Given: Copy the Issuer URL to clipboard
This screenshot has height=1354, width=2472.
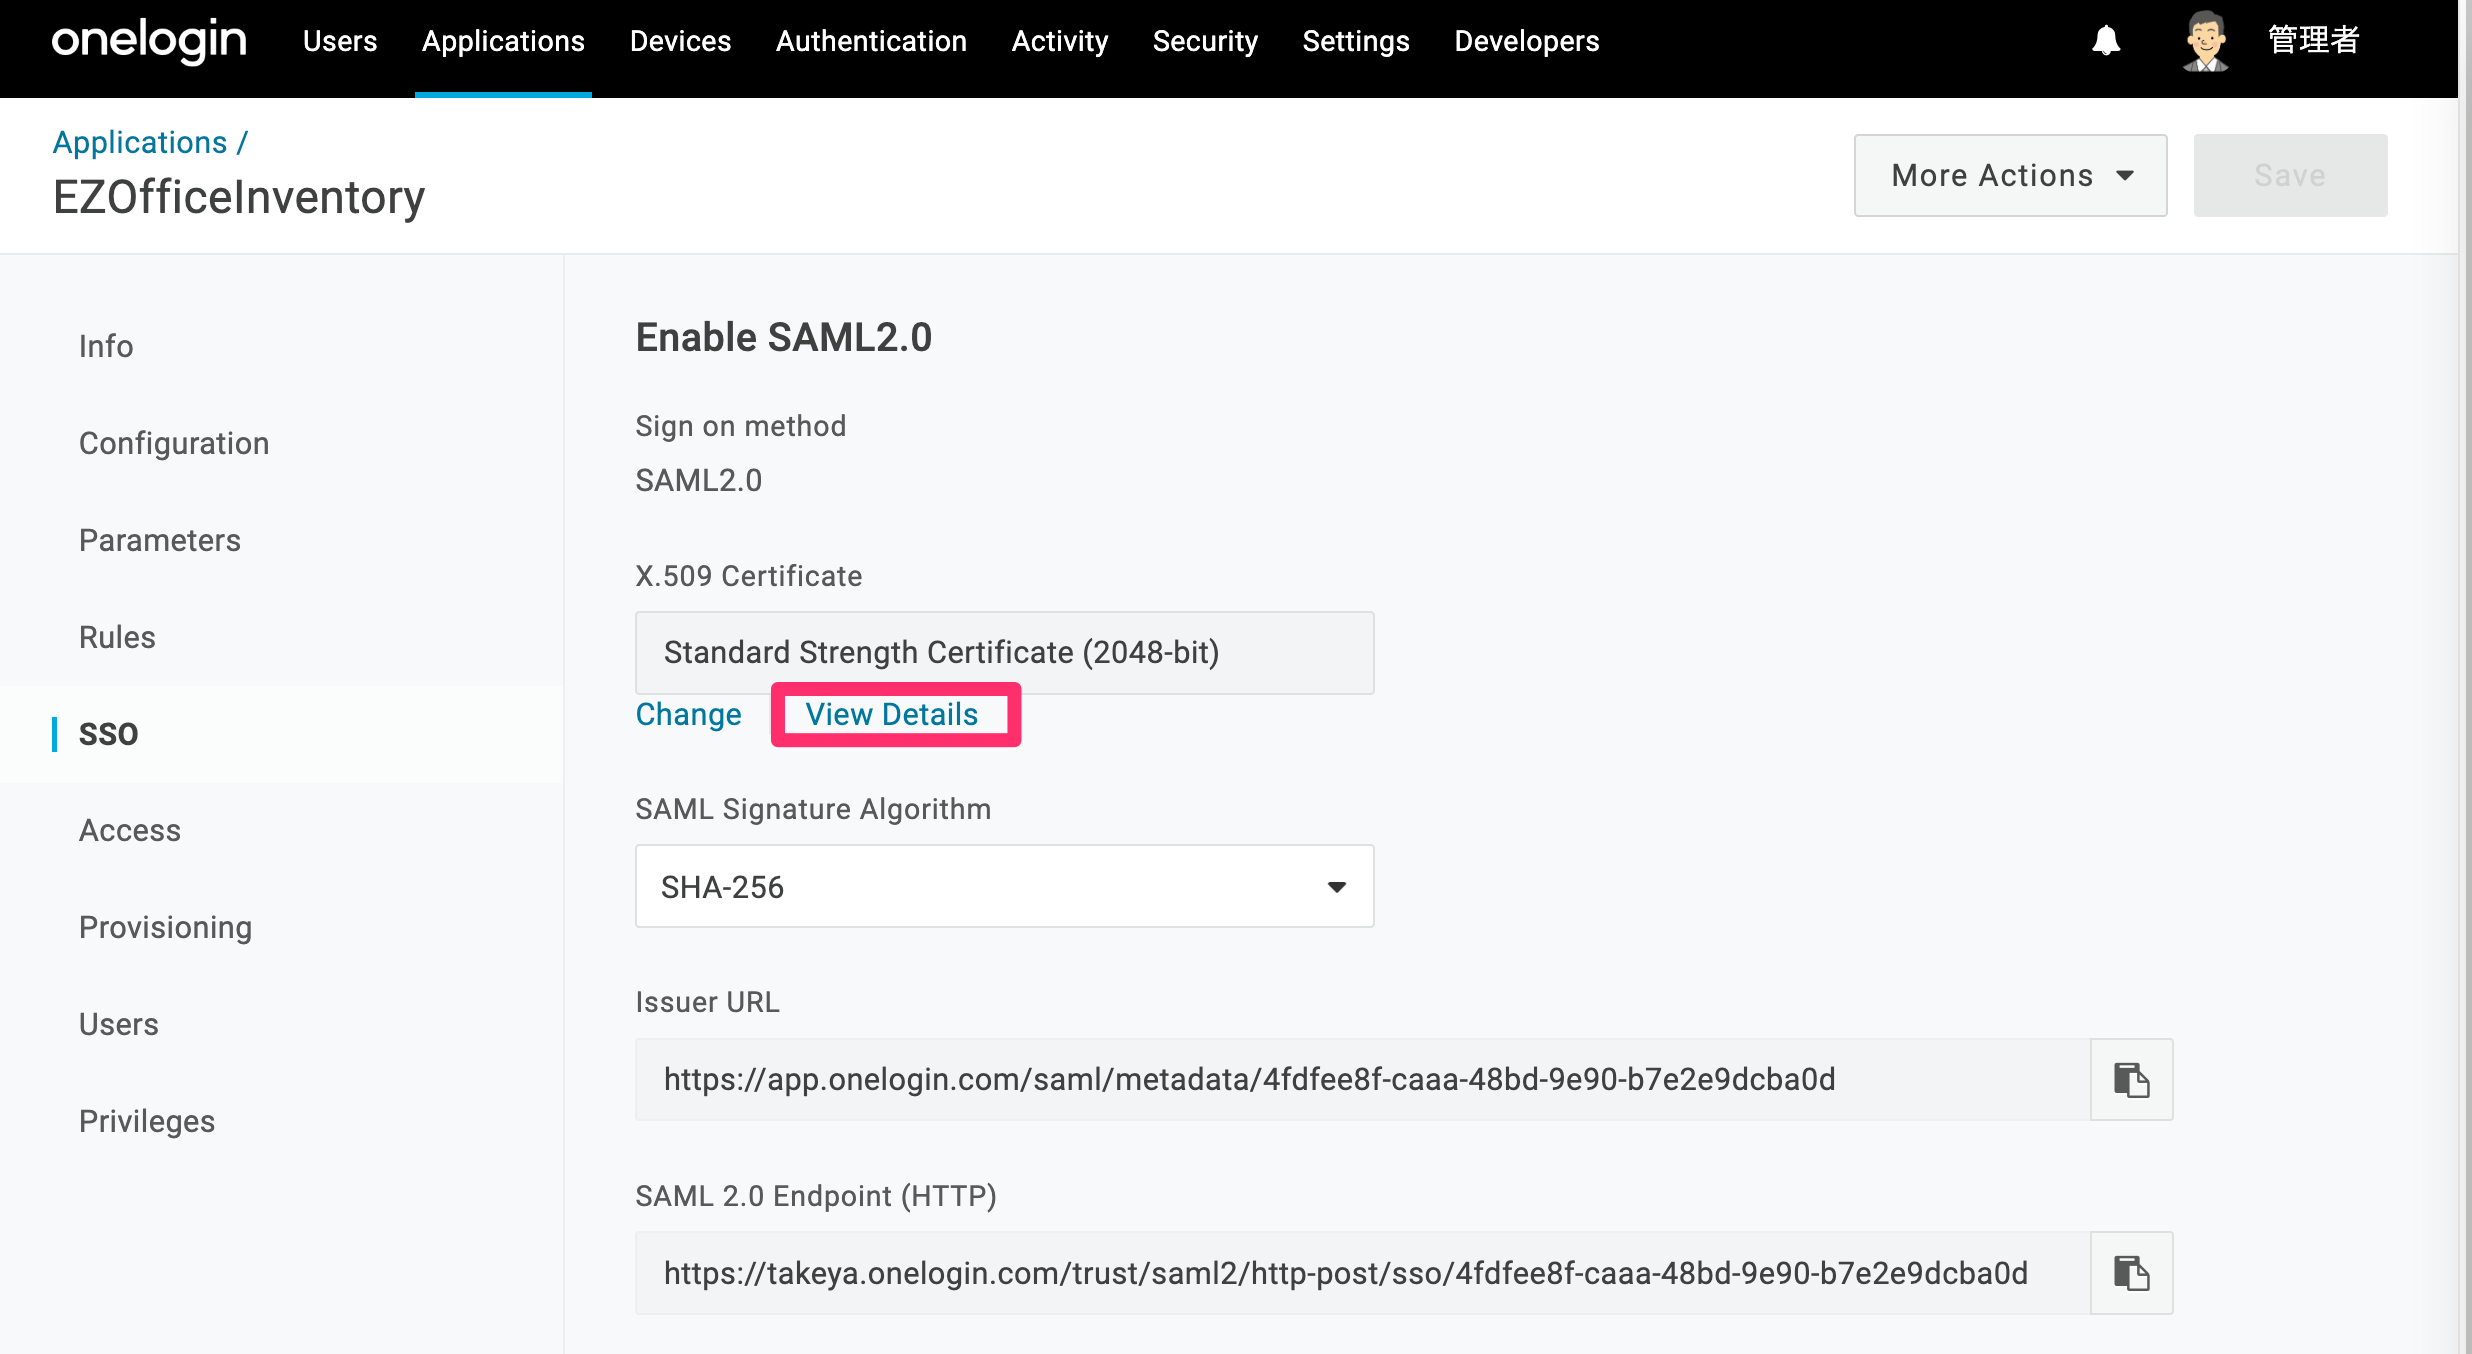Looking at the screenshot, I should pyautogui.click(x=2131, y=1080).
